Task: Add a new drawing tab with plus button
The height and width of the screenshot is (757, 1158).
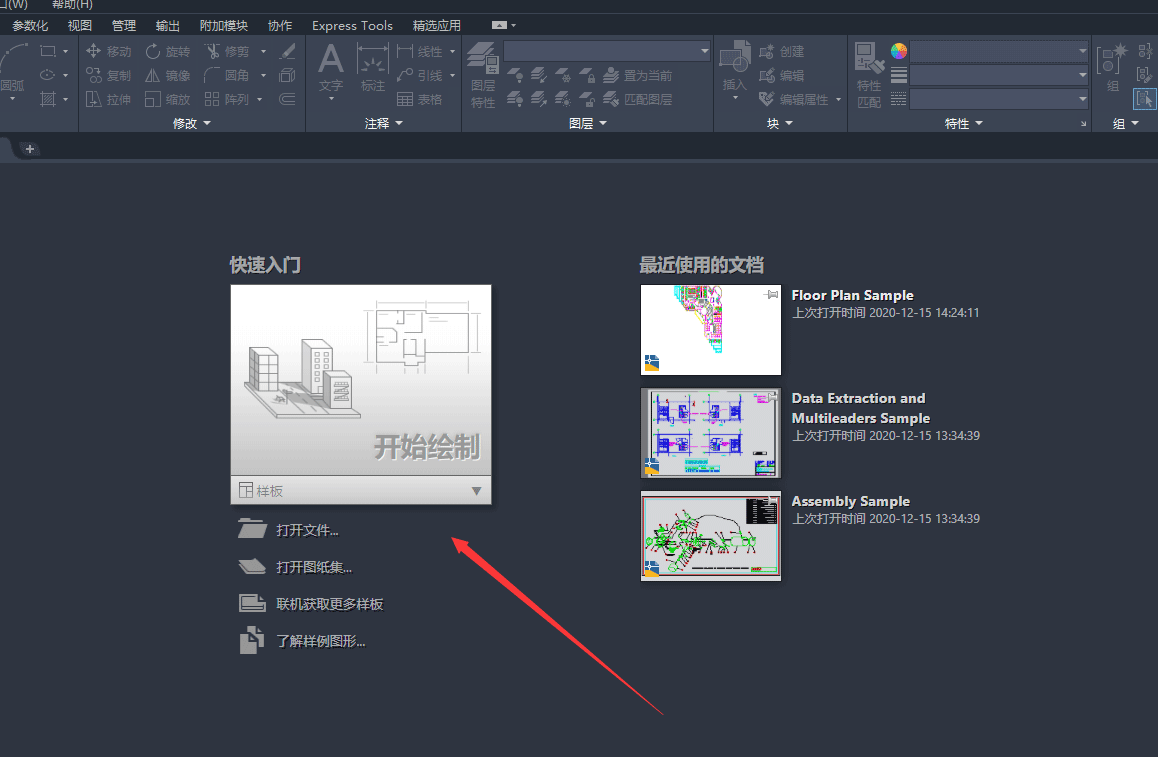Action: click(30, 149)
